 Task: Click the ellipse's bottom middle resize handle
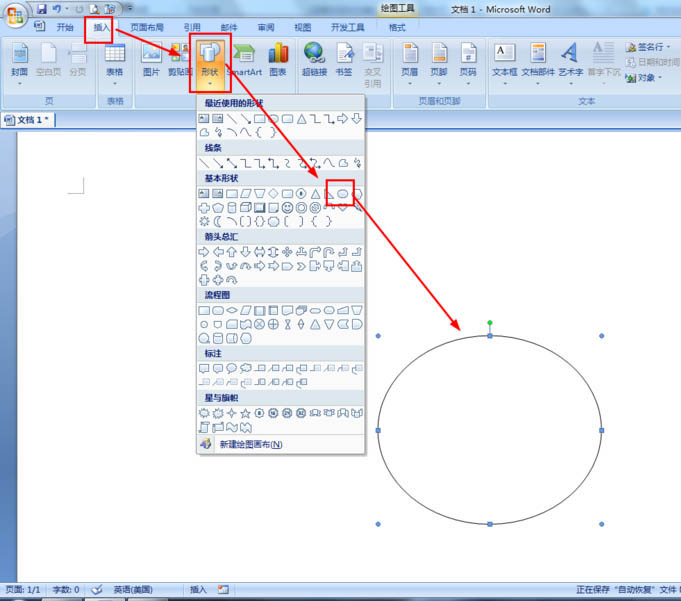[x=490, y=524]
